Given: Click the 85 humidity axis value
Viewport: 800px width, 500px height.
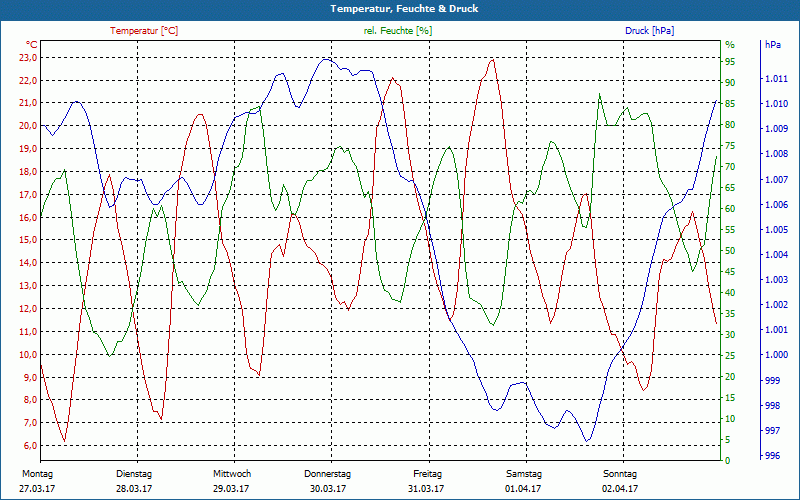Looking at the screenshot, I should tap(730, 104).
